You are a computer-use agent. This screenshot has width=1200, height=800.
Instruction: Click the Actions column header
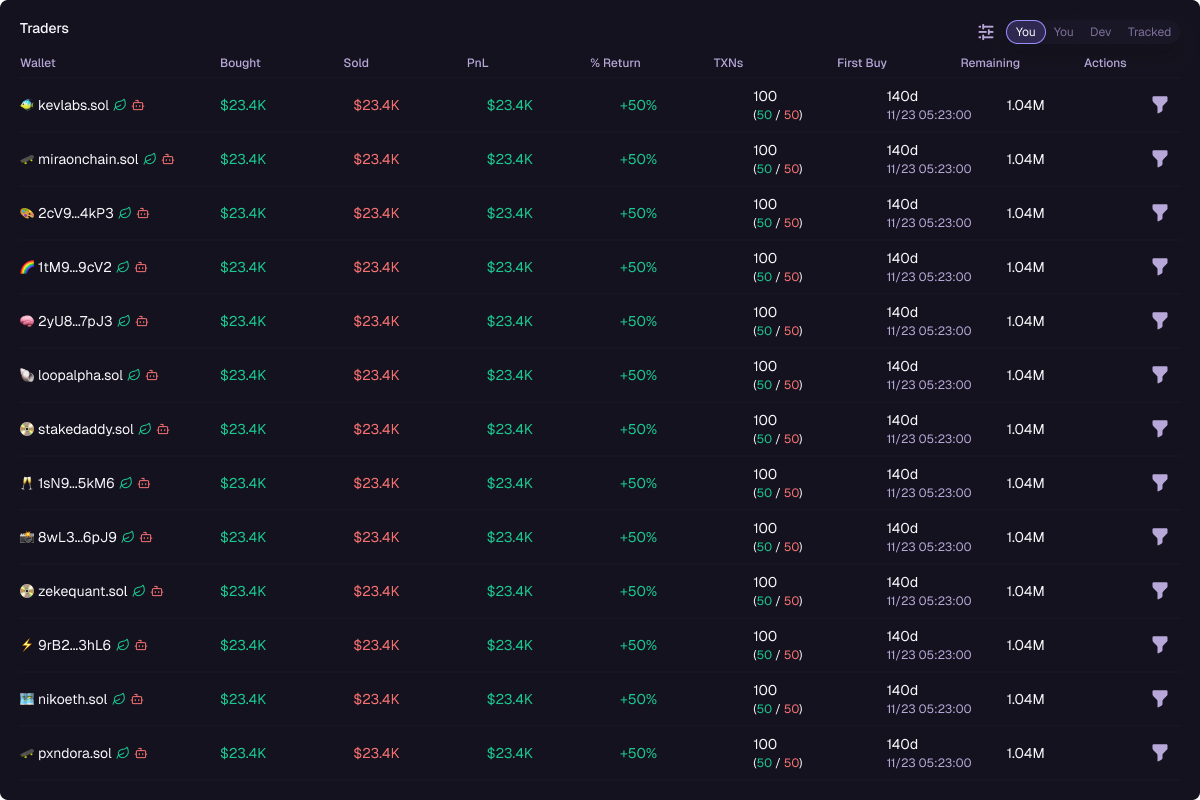tap(1105, 63)
